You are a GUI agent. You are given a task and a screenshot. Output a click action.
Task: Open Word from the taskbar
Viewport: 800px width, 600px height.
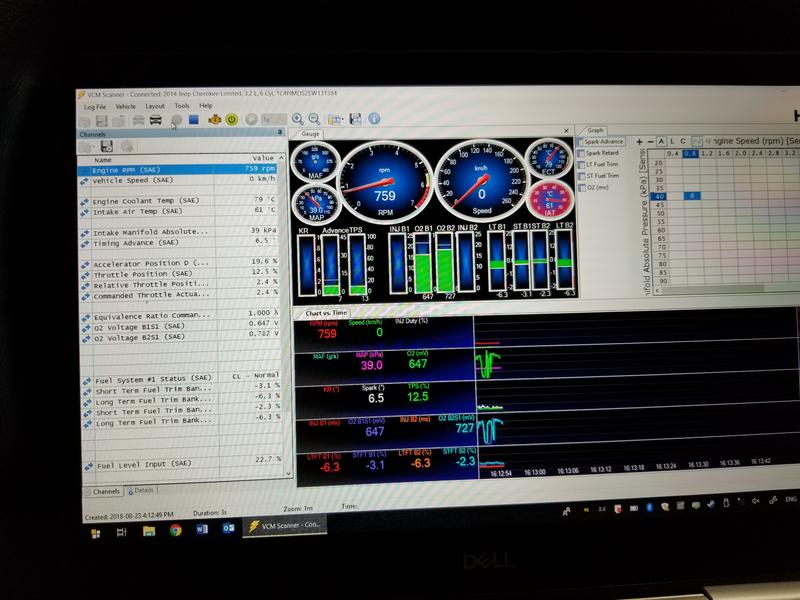[x=202, y=529]
